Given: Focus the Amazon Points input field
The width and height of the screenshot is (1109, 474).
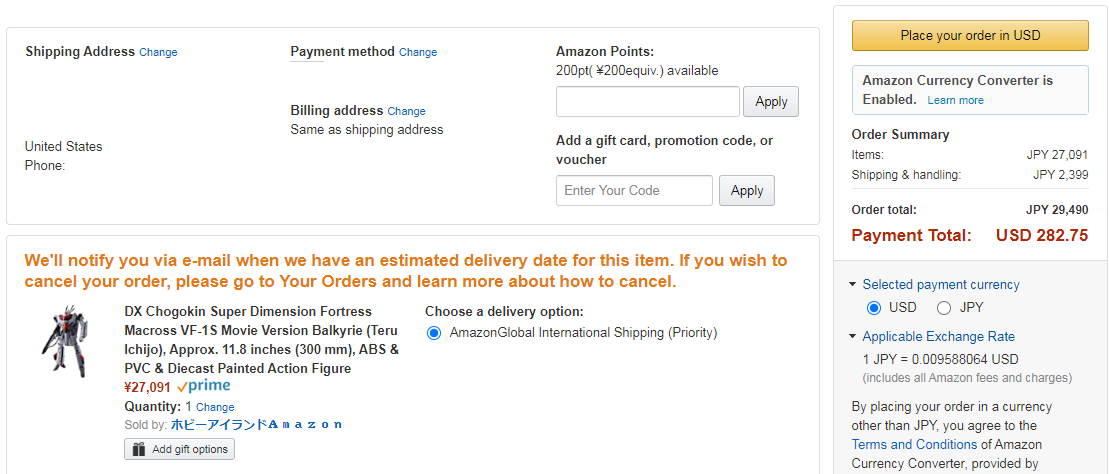Looking at the screenshot, I should (x=647, y=102).
